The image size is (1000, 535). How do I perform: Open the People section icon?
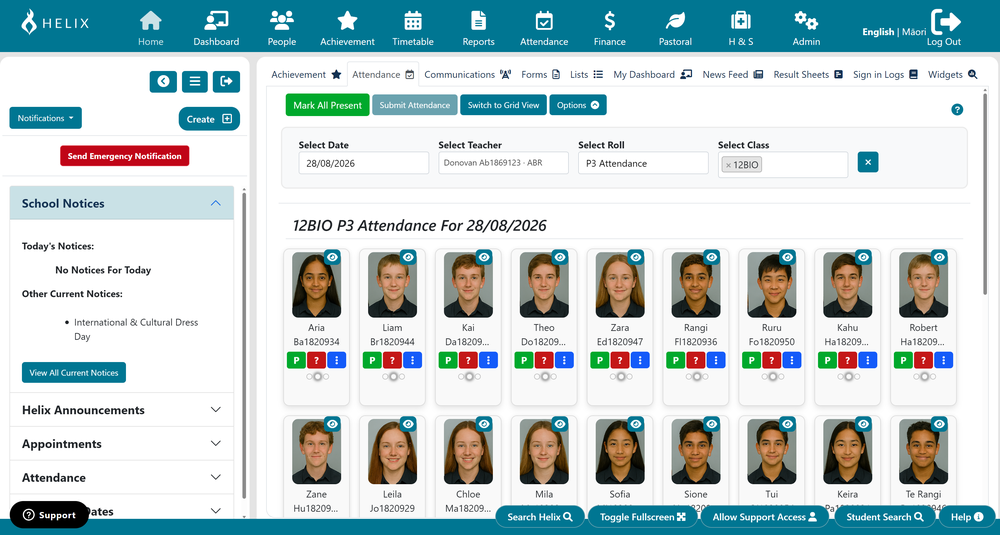281,28
